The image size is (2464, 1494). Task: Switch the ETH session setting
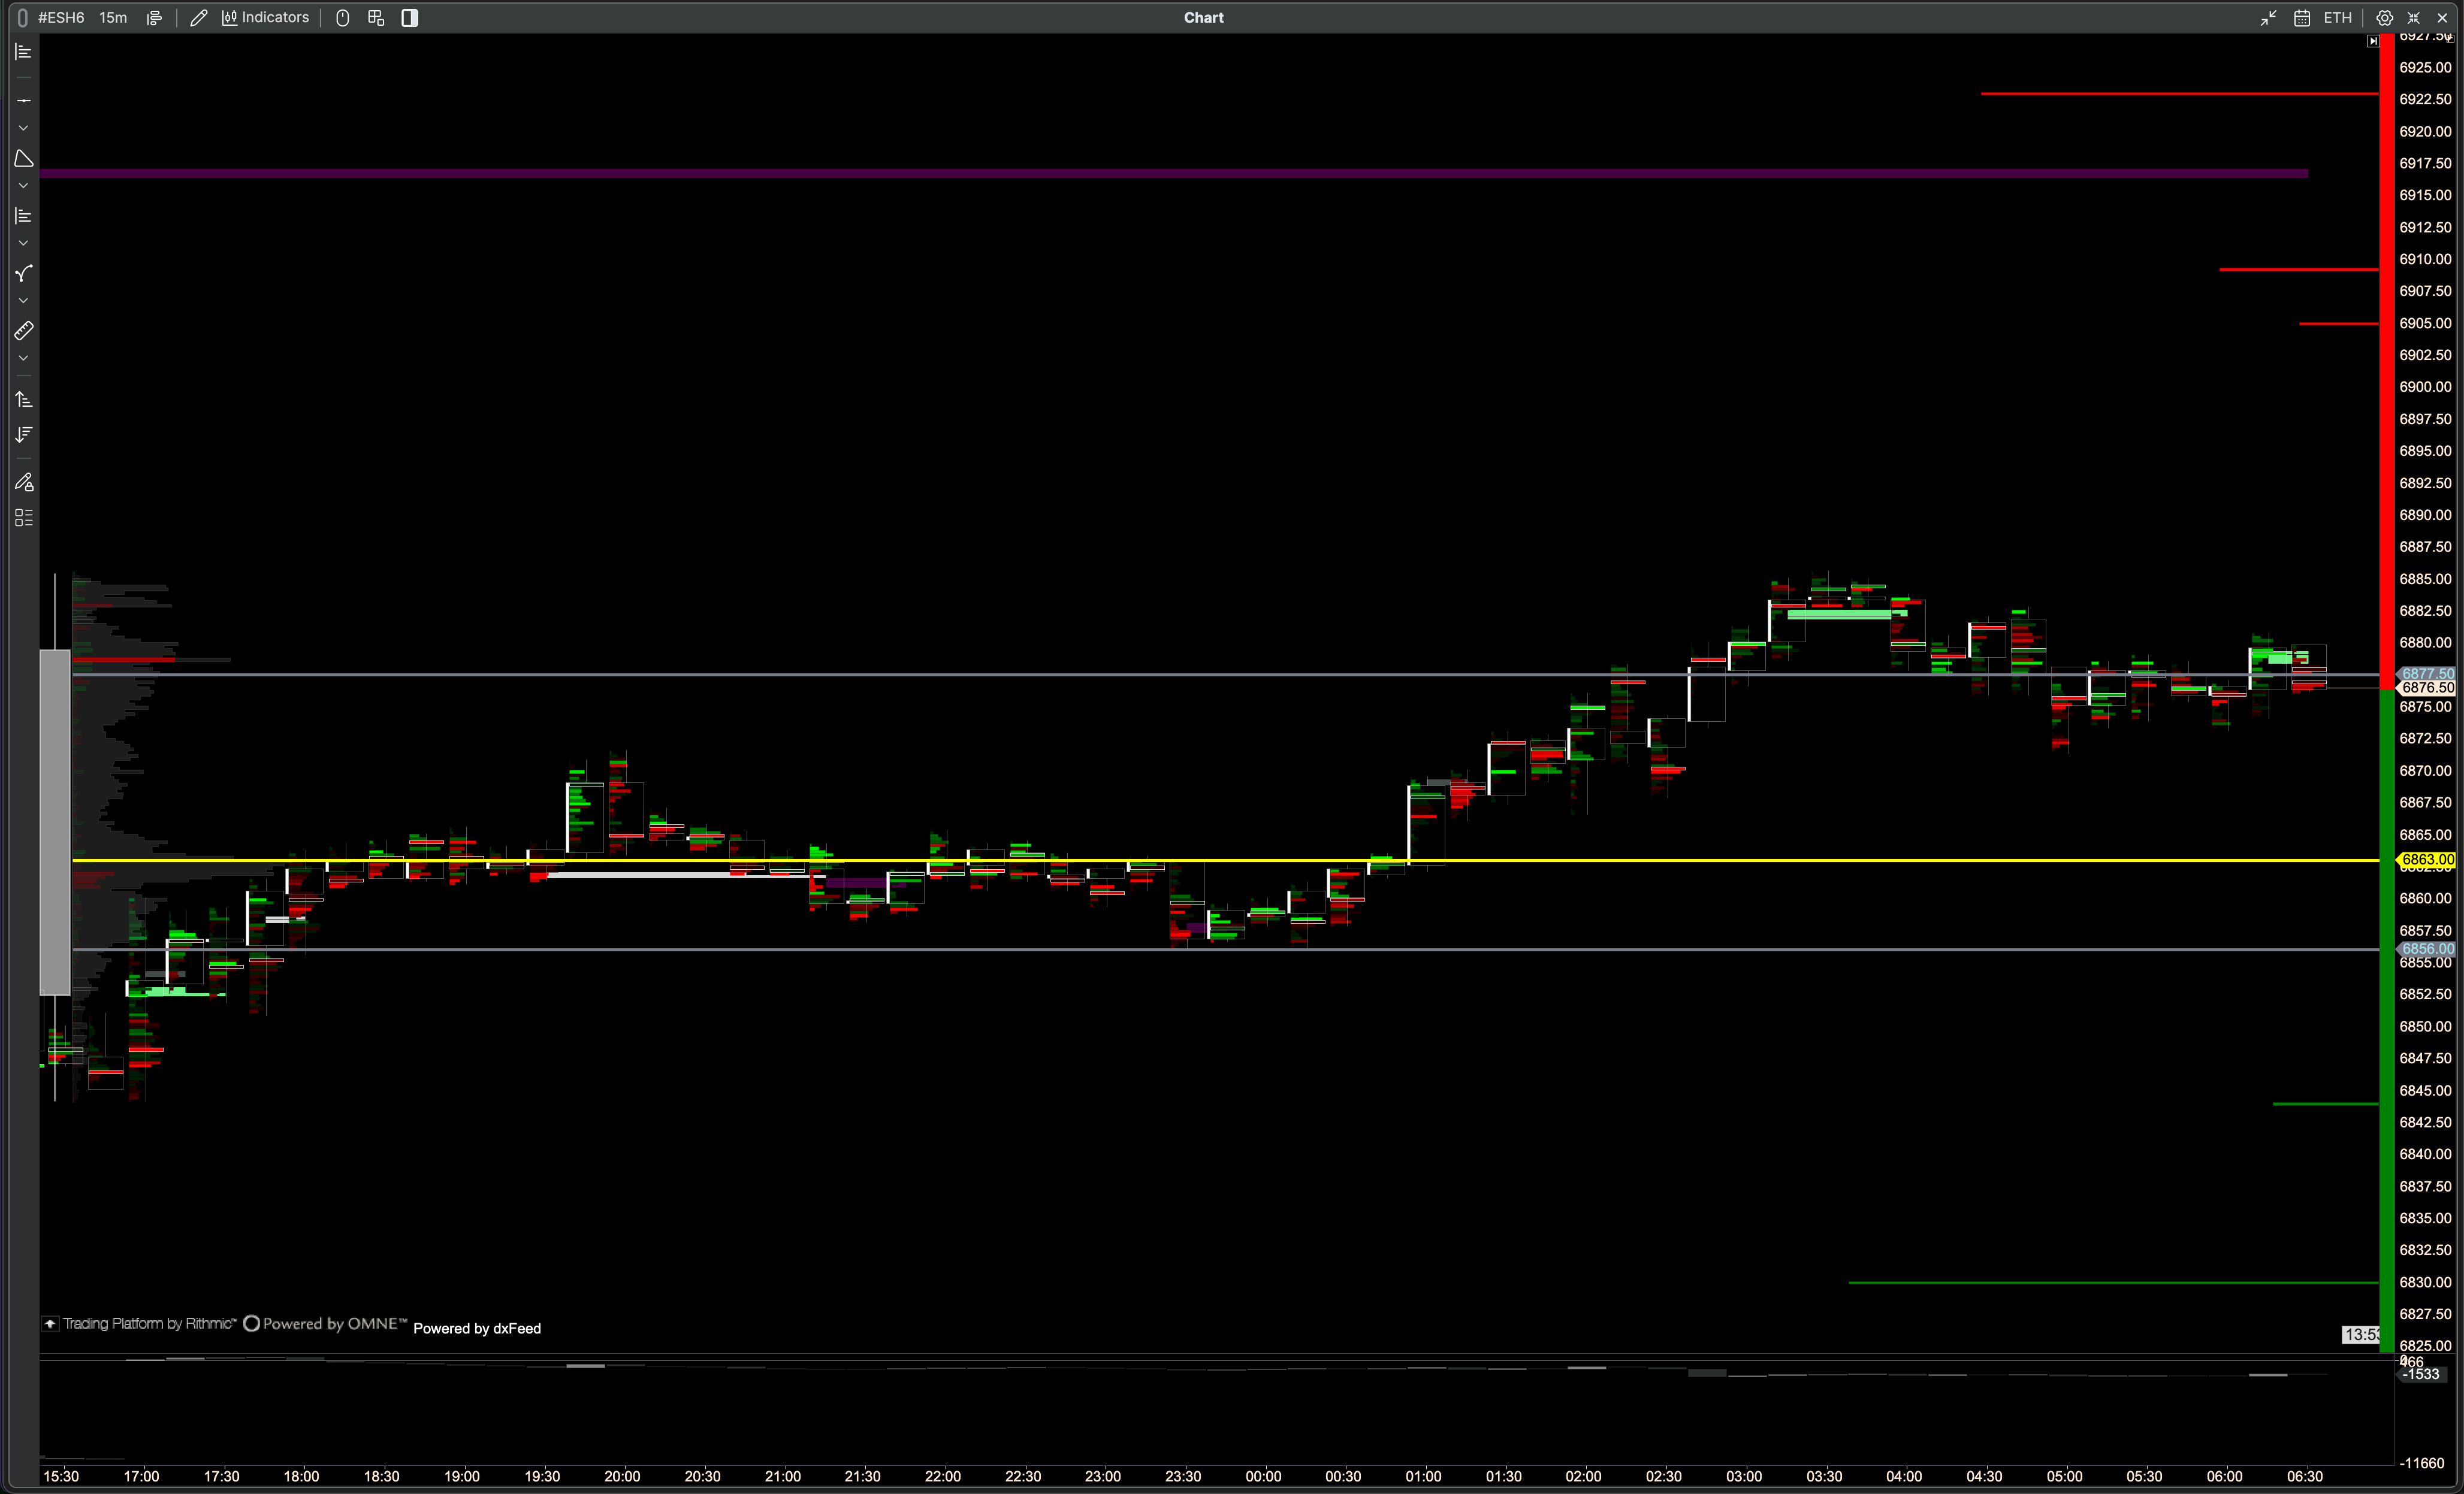coord(2337,17)
